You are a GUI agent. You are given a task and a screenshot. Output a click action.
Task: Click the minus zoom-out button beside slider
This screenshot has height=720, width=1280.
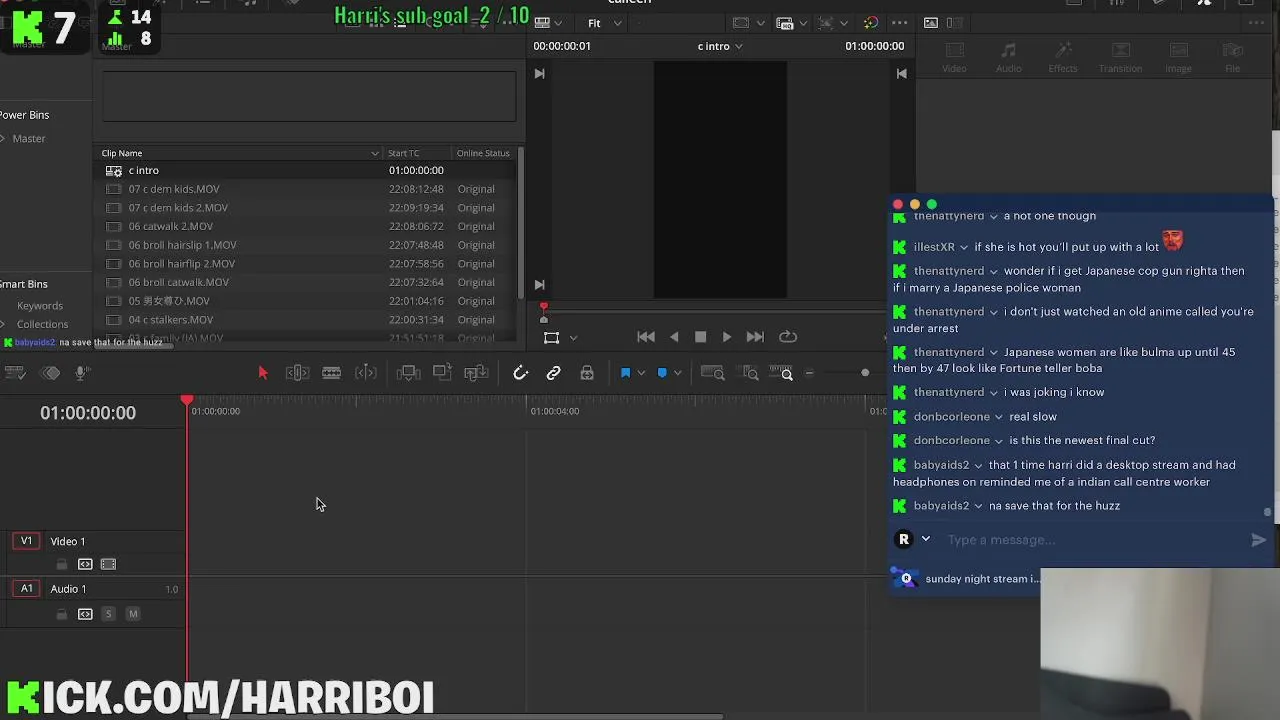tap(809, 373)
